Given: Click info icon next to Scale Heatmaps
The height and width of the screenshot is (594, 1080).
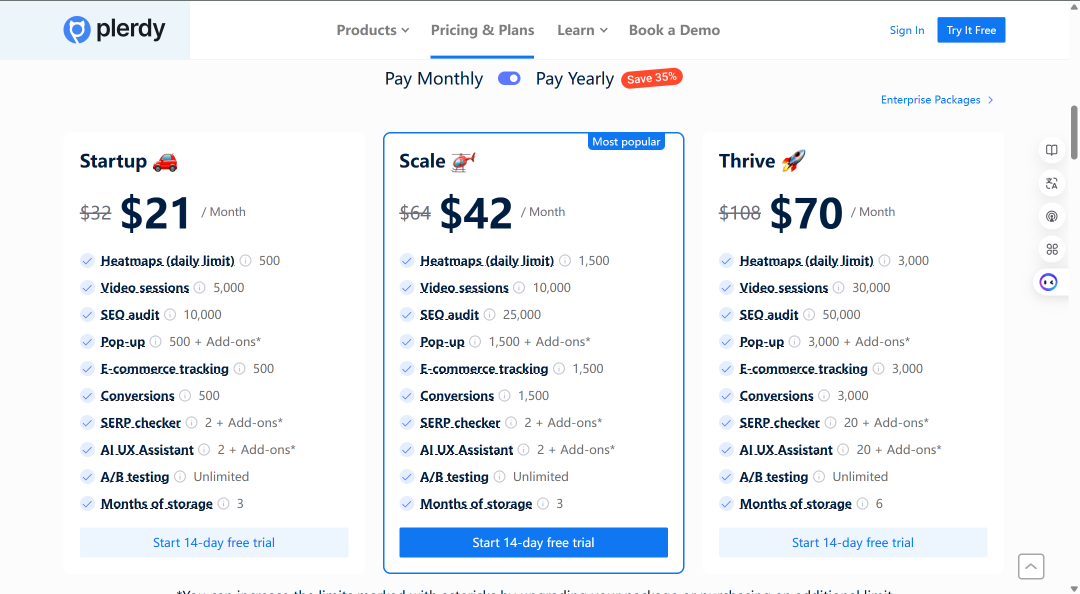Looking at the screenshot, I should pyautogui.click(x=565, y=260).
